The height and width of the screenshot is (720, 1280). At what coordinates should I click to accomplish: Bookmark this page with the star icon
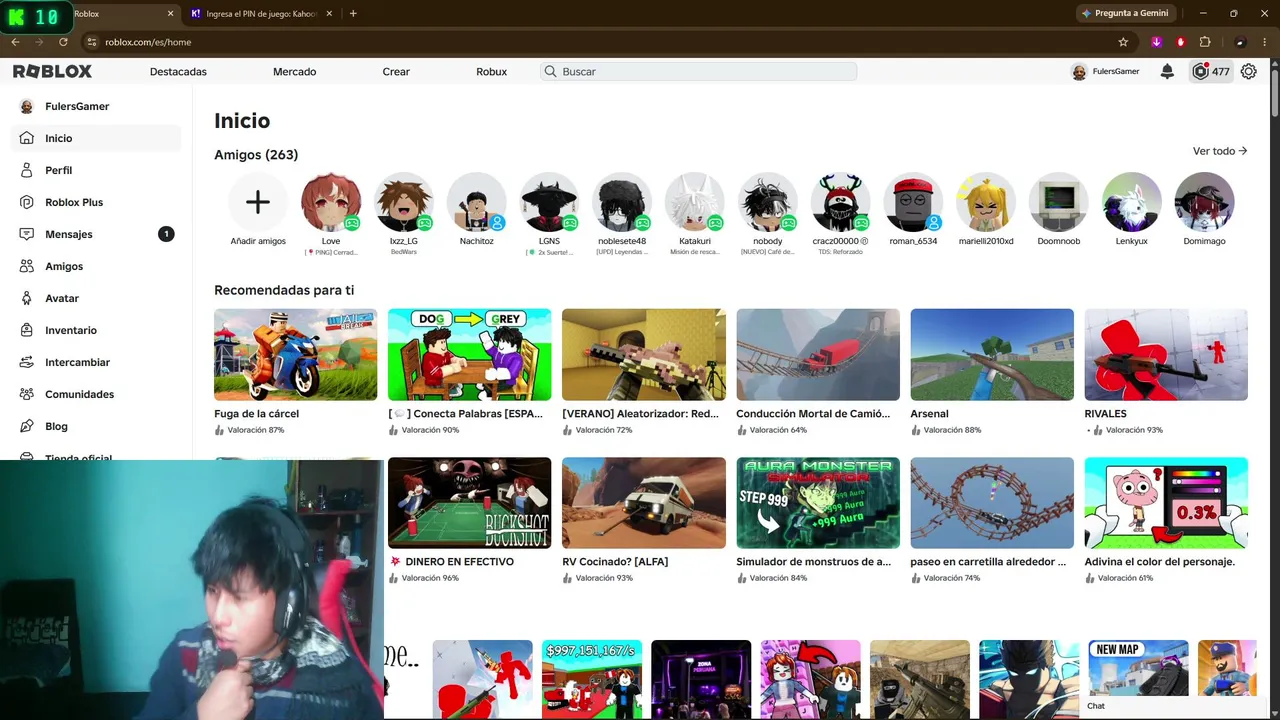(x=1123, y=42)
